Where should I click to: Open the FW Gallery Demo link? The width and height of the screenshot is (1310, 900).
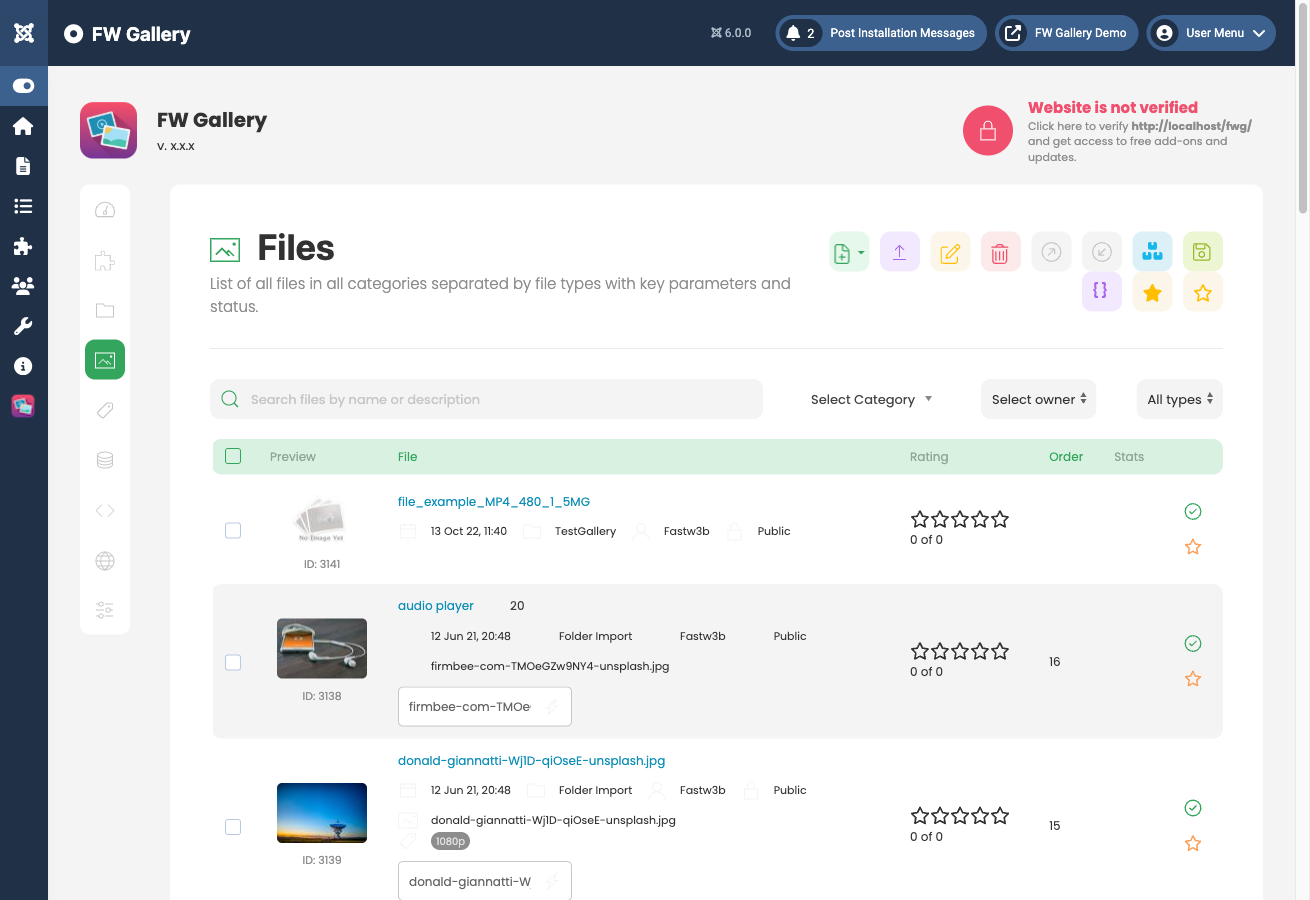(x=1066, y=32)
